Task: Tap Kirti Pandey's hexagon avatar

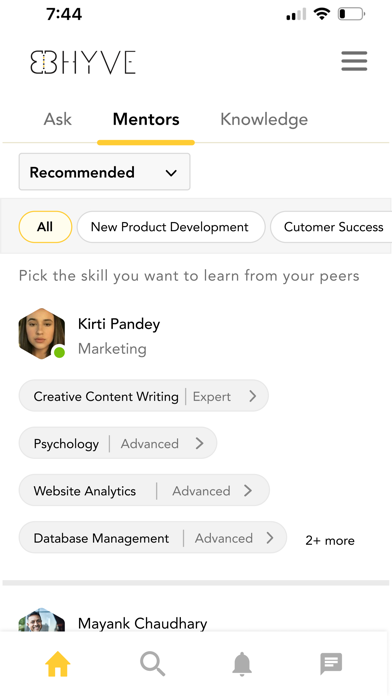Action: coord(42,333)
